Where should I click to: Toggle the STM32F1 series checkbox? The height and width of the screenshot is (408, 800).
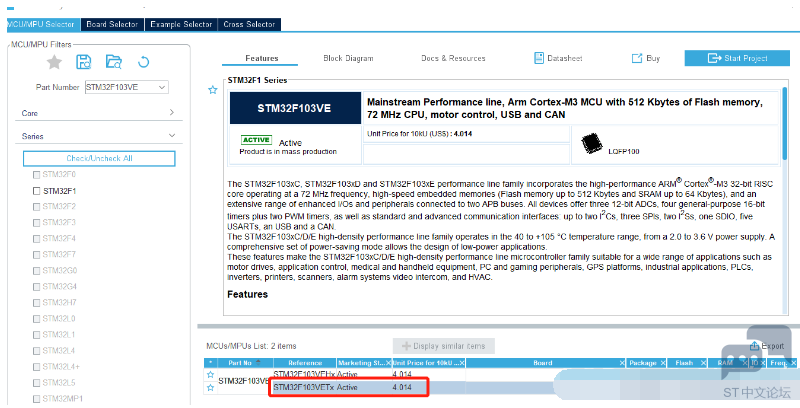36,191
